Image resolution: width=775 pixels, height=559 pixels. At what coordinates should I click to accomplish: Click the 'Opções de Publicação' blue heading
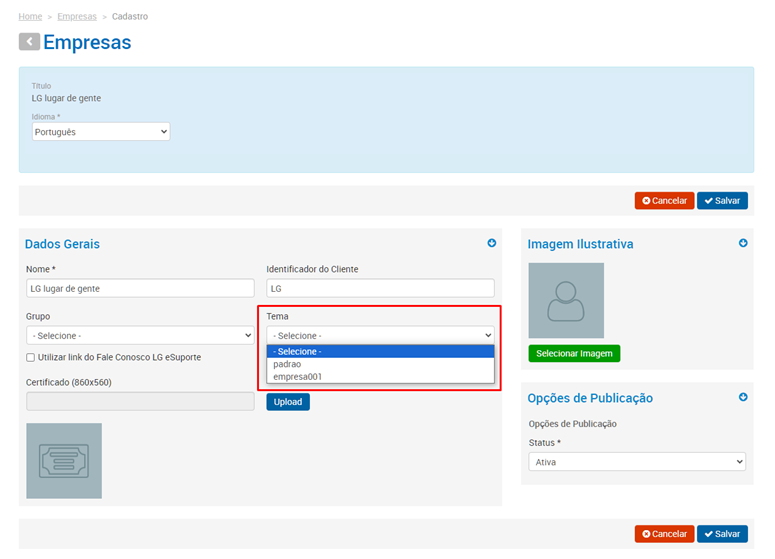590,398
